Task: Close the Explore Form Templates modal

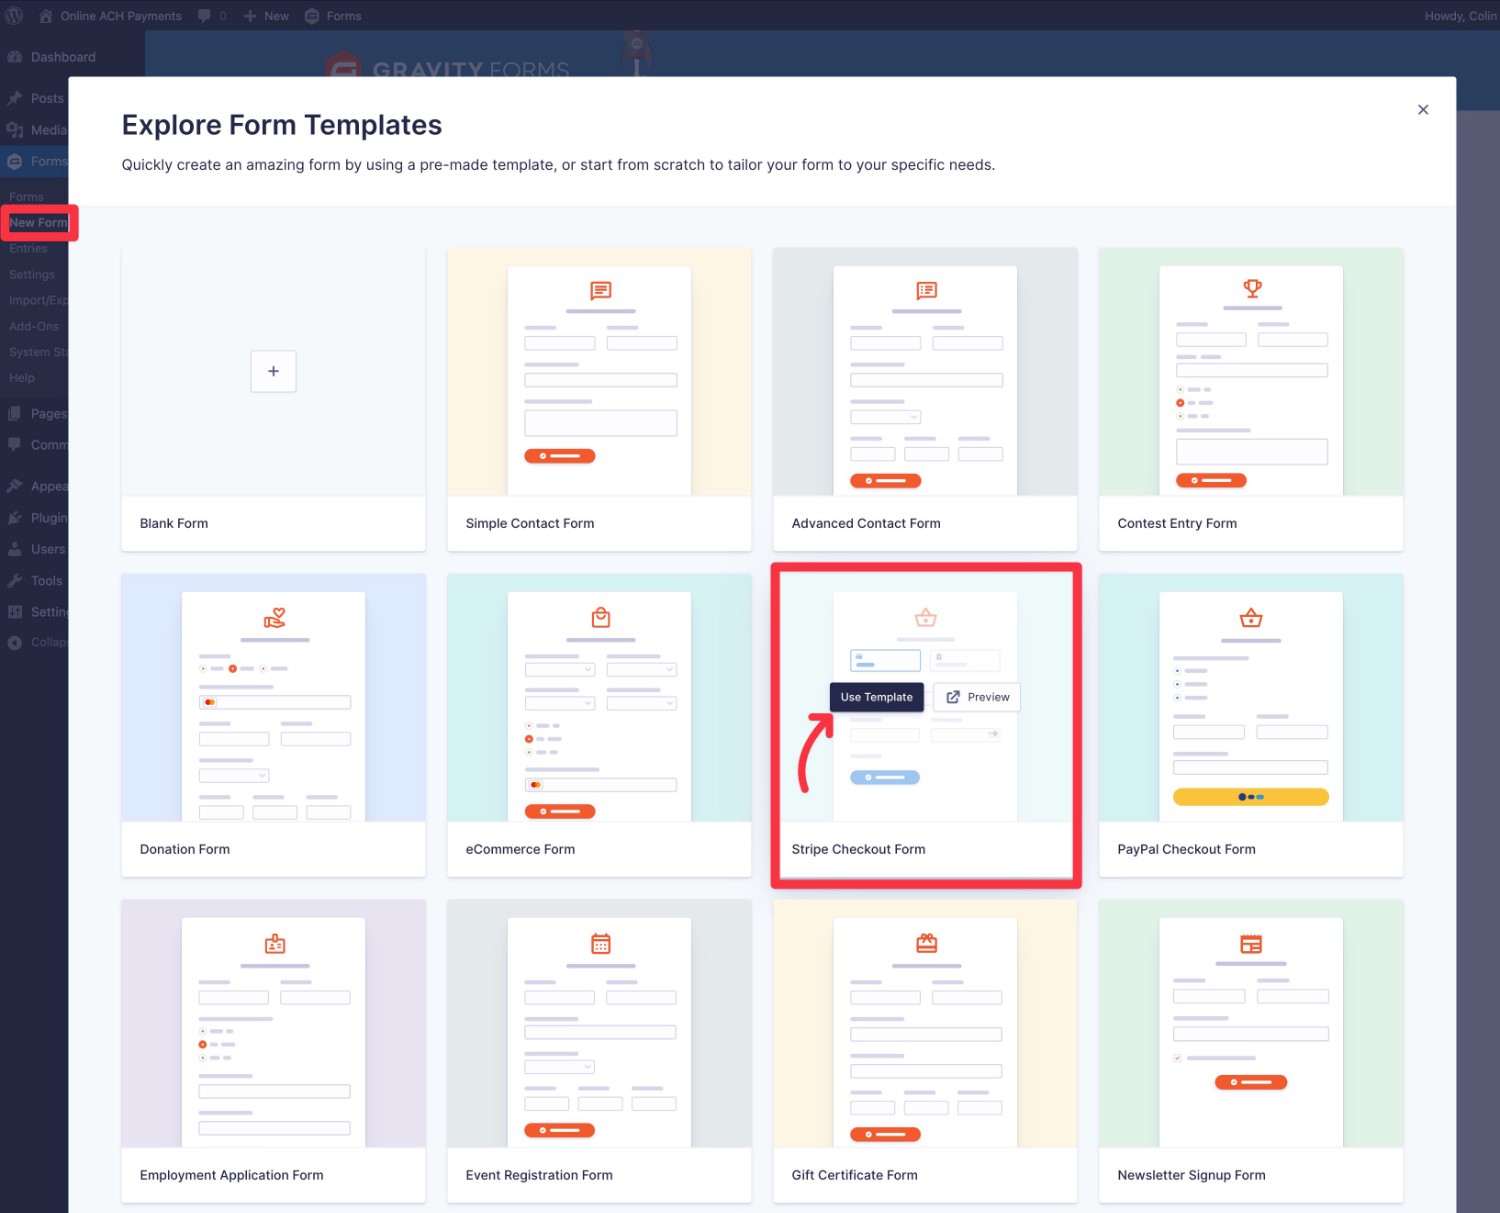Action: click(1423, 110)
